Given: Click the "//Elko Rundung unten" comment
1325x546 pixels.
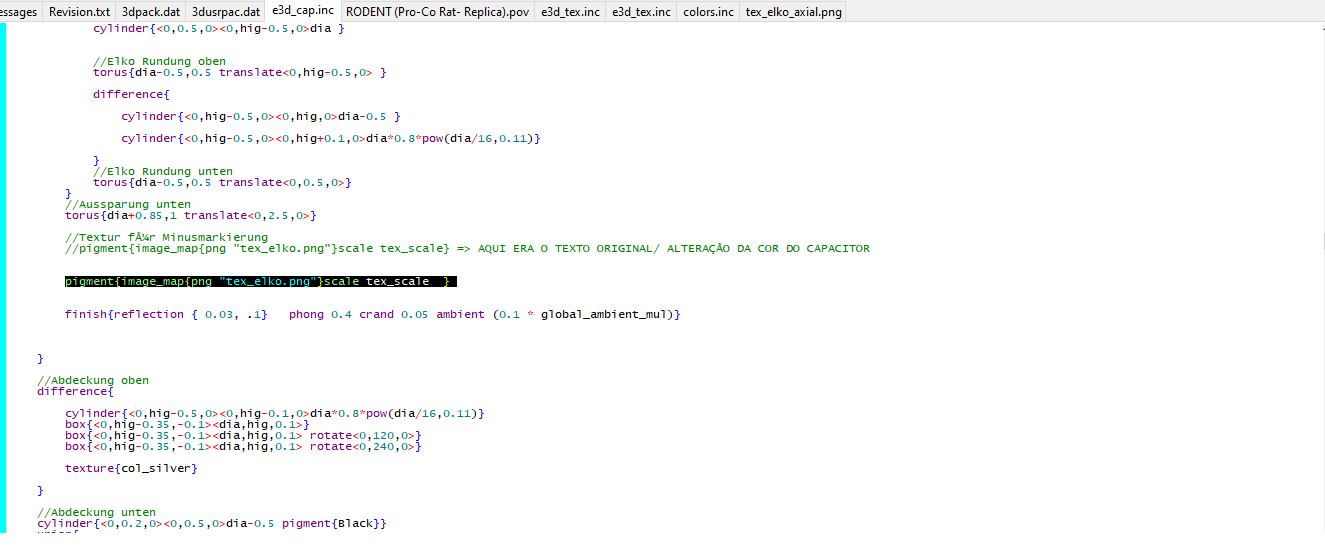Looking at the screenshot, I should (163, 172).
